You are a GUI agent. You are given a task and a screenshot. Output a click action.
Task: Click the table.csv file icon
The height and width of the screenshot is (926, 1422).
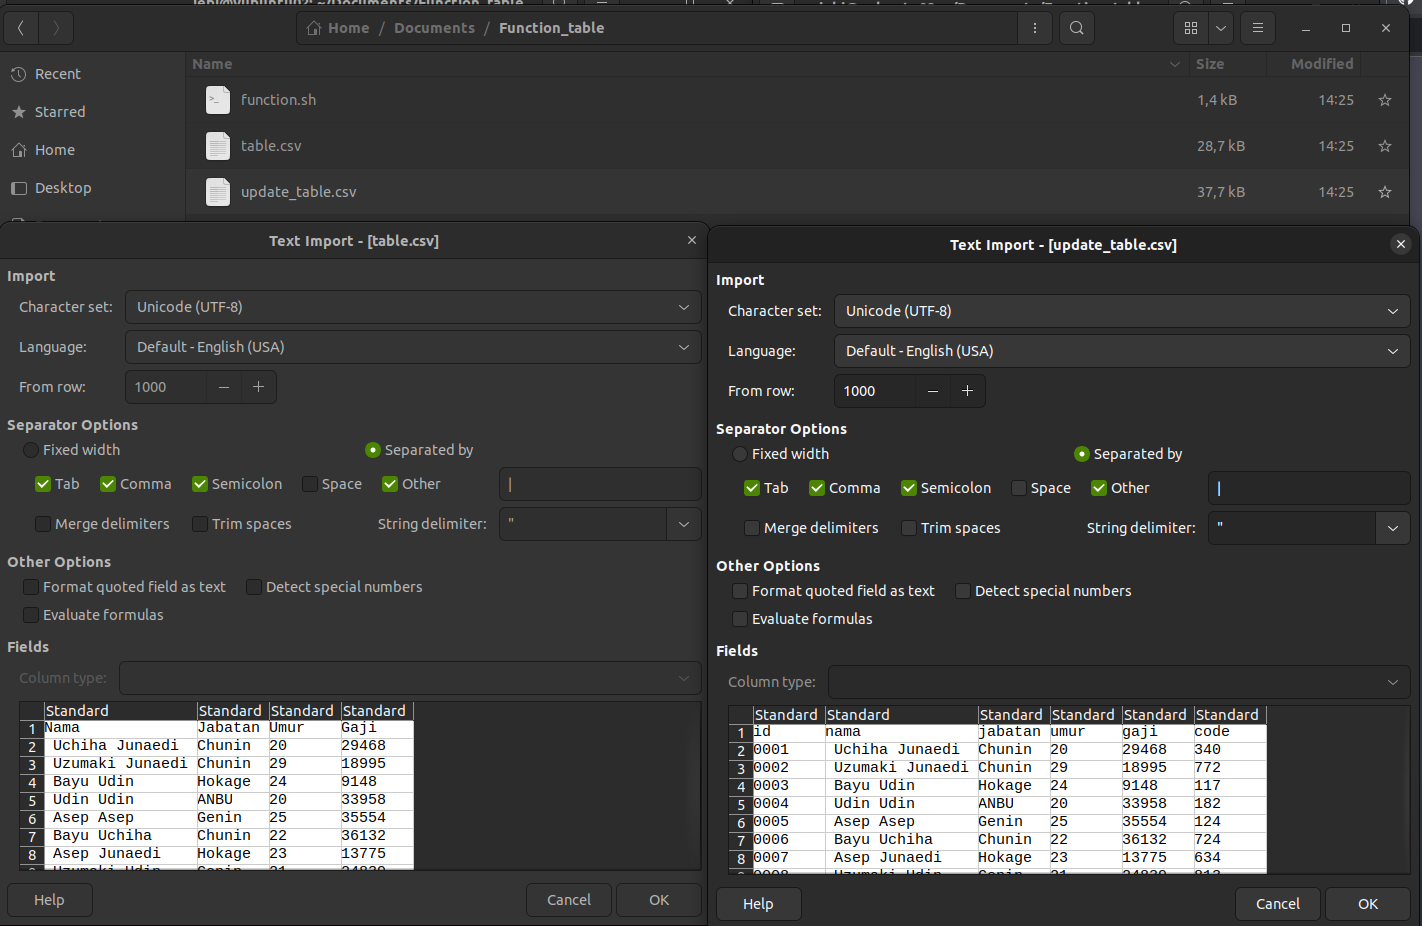218,146
